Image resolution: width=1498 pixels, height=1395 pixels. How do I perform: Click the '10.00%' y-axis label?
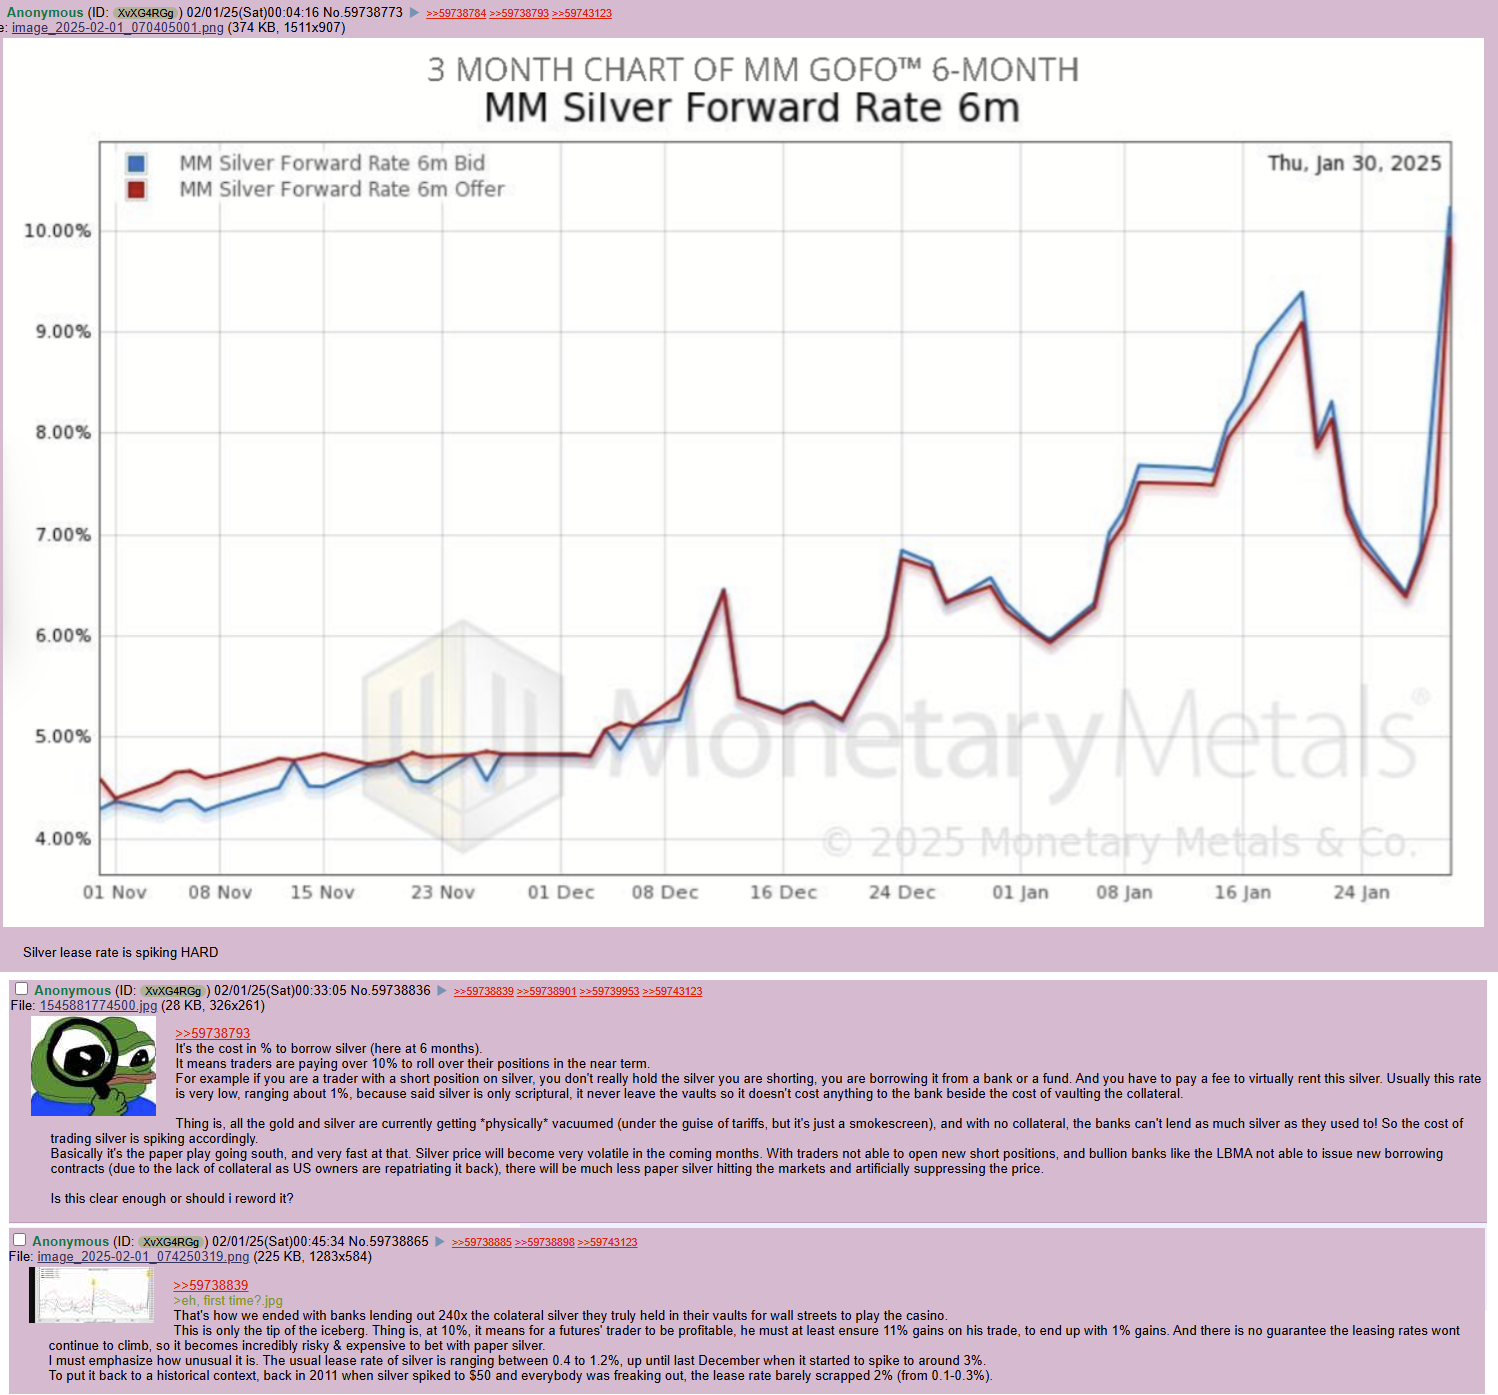(57, 231)
